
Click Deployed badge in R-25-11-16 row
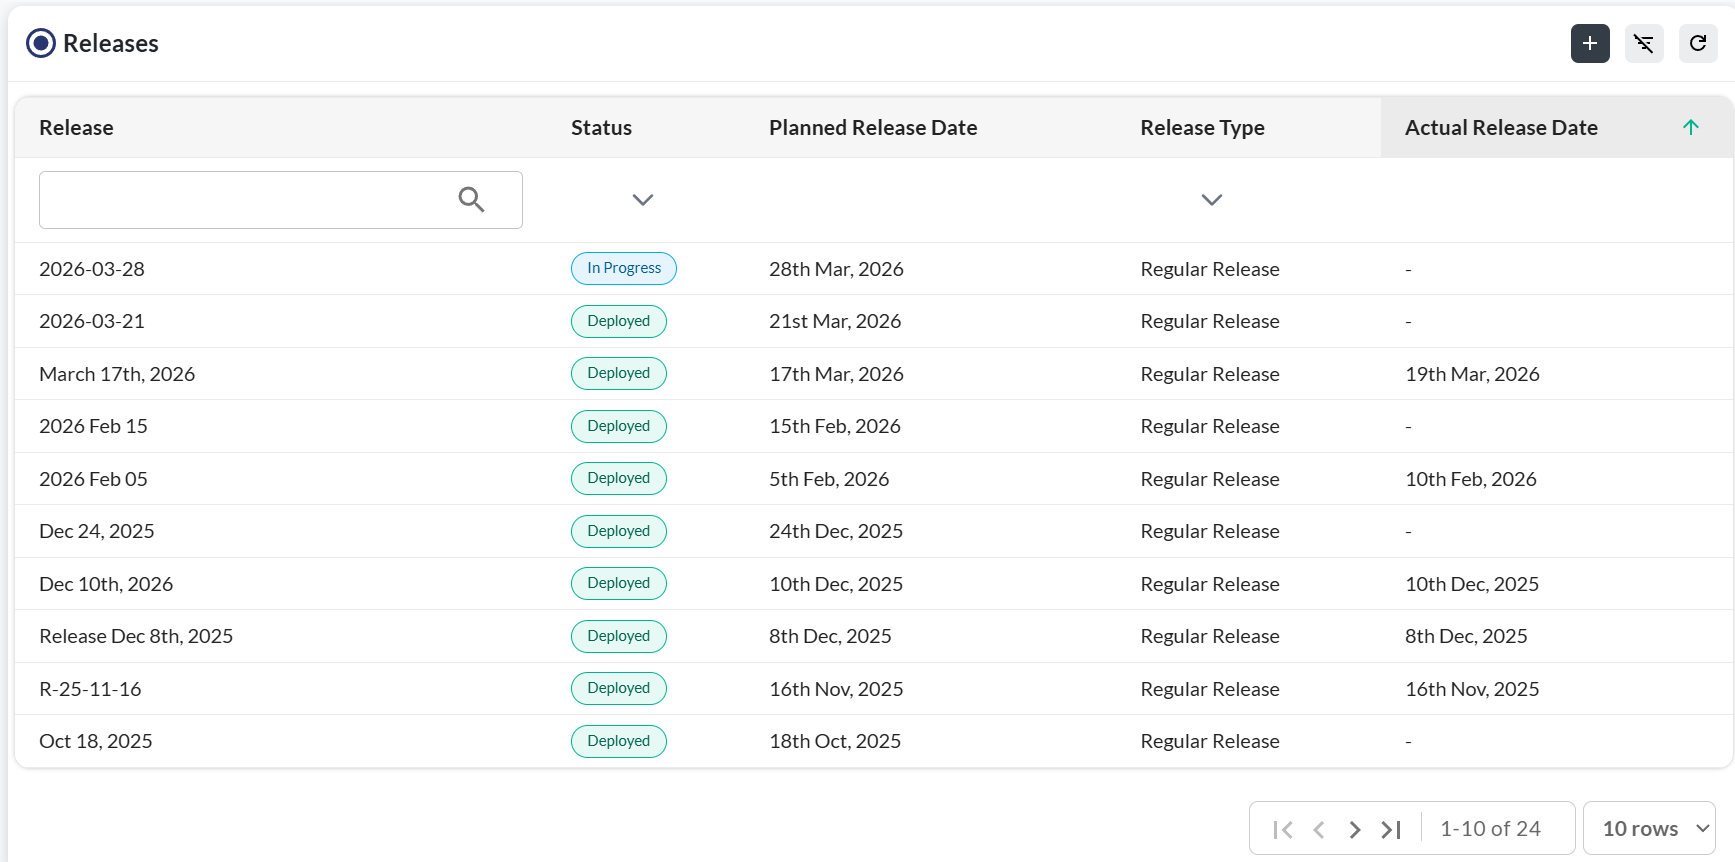[x=619, y=688]
